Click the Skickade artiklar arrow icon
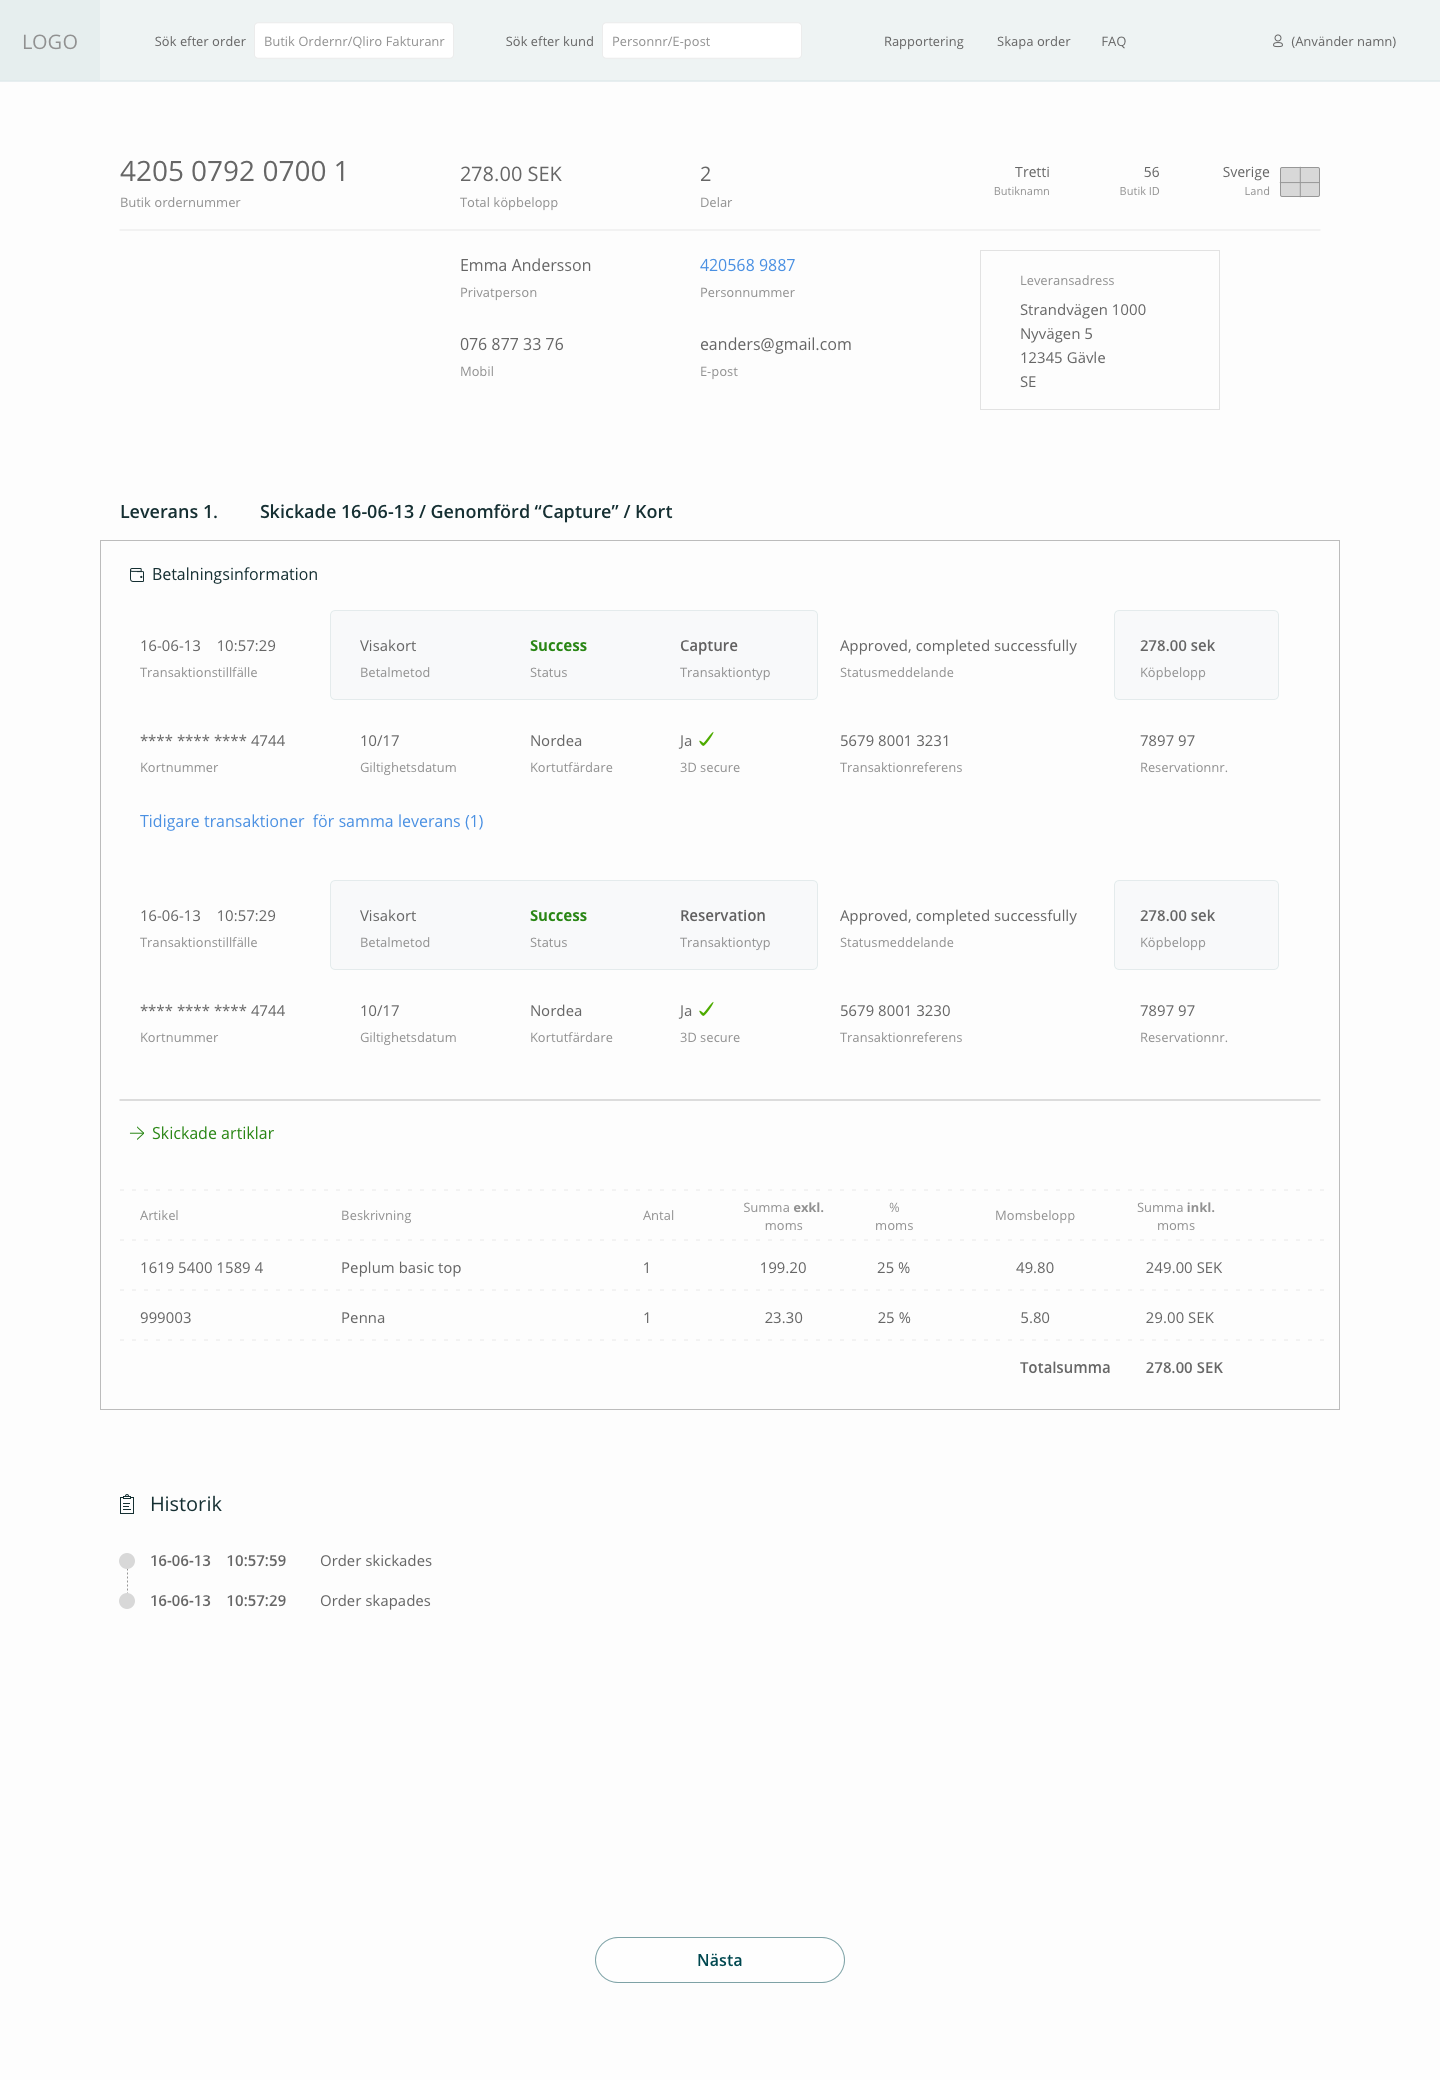This screenshot has height=2080, width=1440. [x=137, y=1133]
